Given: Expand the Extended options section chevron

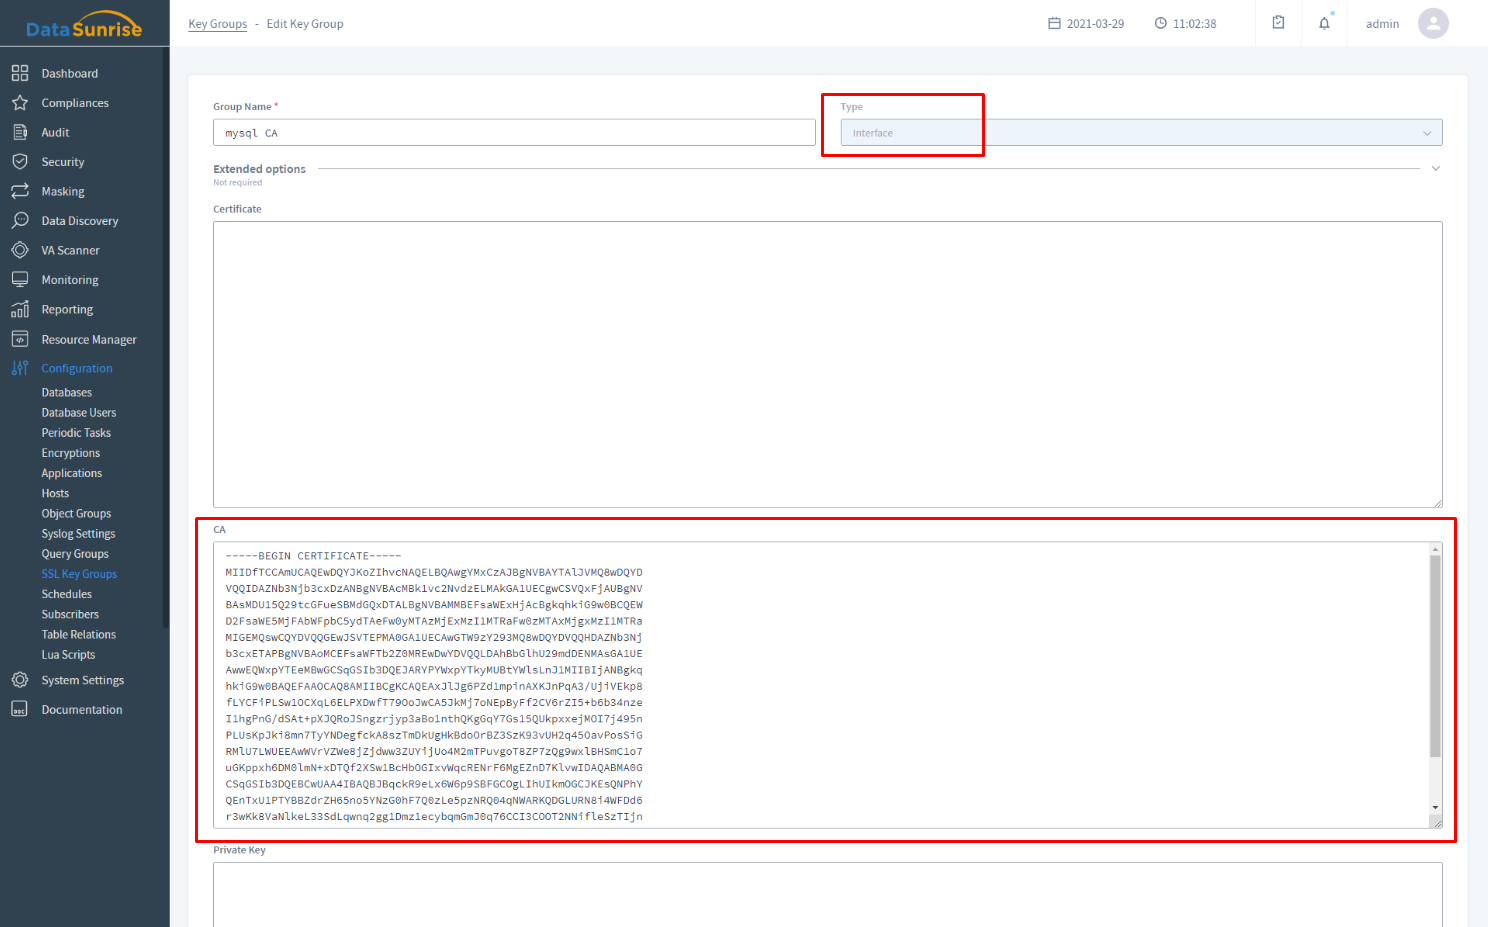Looking at the screenshot, I should pos(1435,169).
